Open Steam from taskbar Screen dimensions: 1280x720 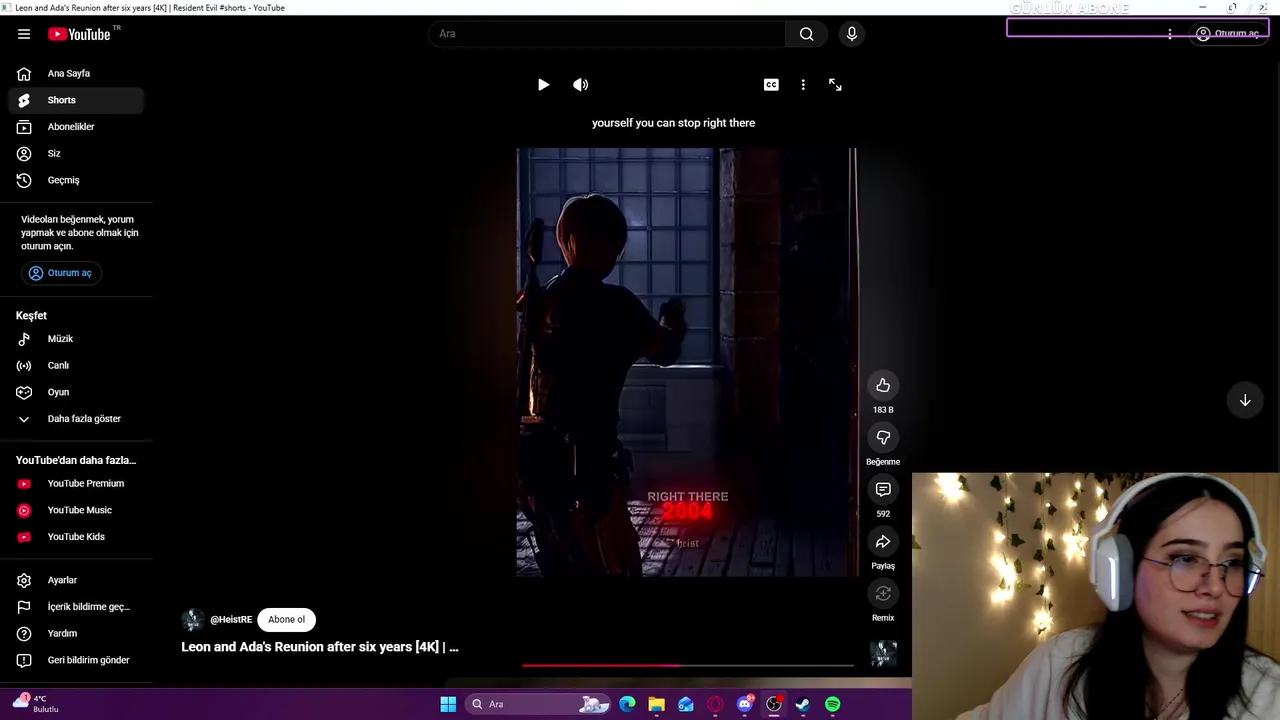[802, 704]
